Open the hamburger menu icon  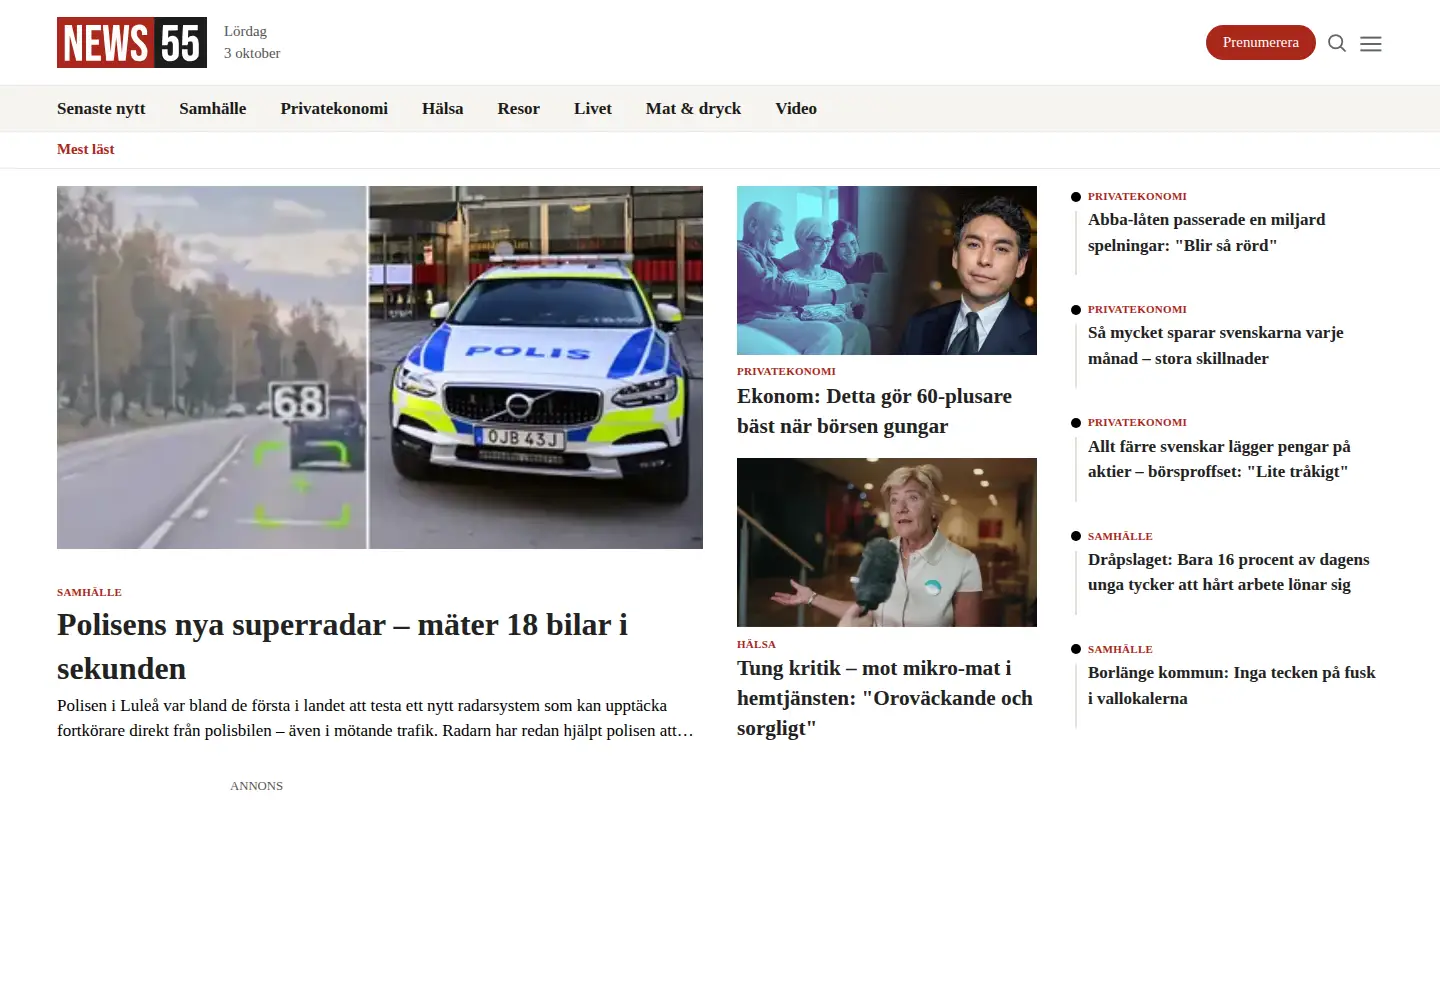point(1371,43)
